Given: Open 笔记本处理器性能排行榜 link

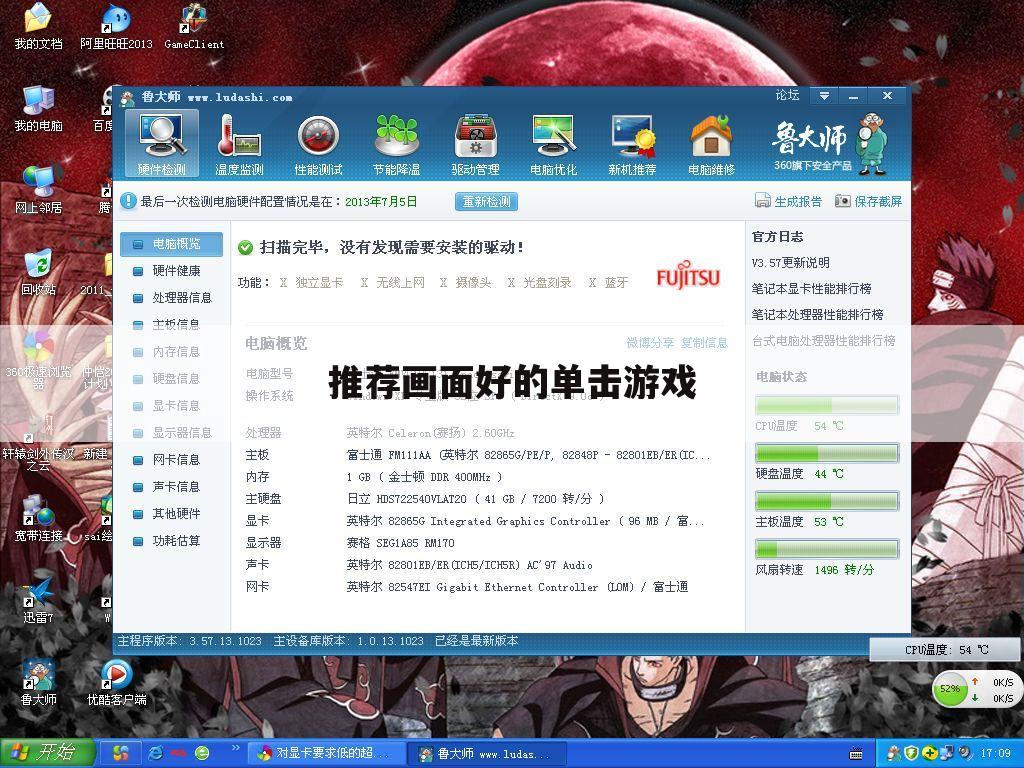Looking at the screenshot, I should (x=817, y=315).
